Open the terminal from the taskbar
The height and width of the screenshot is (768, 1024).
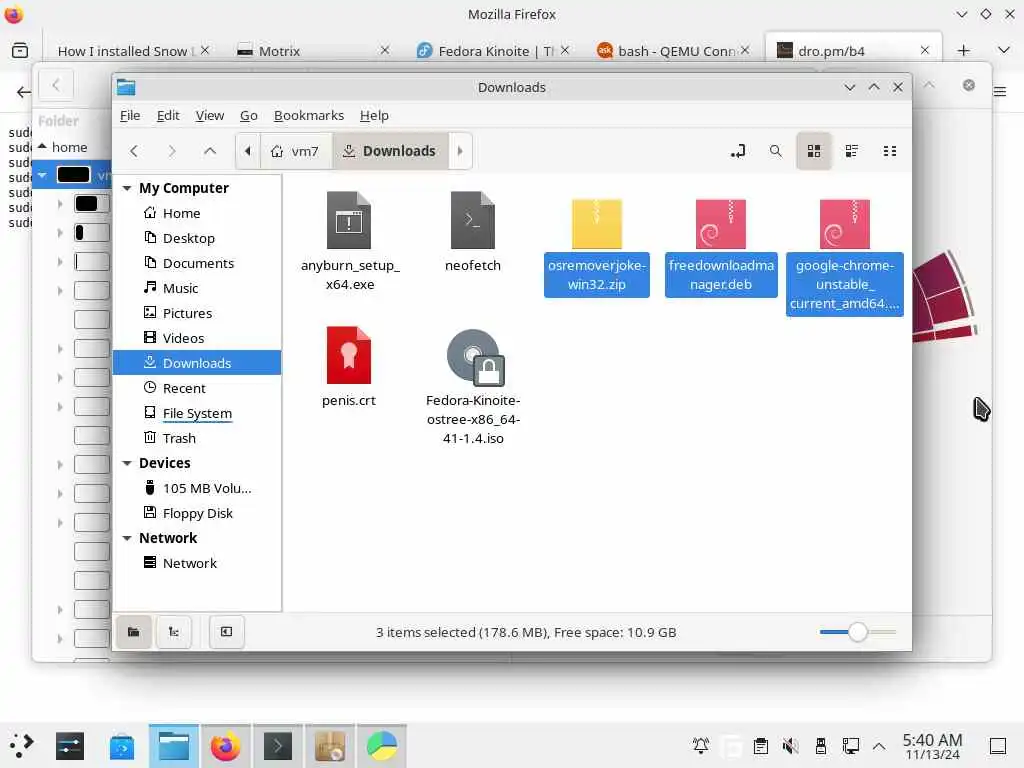click(278, 746)
